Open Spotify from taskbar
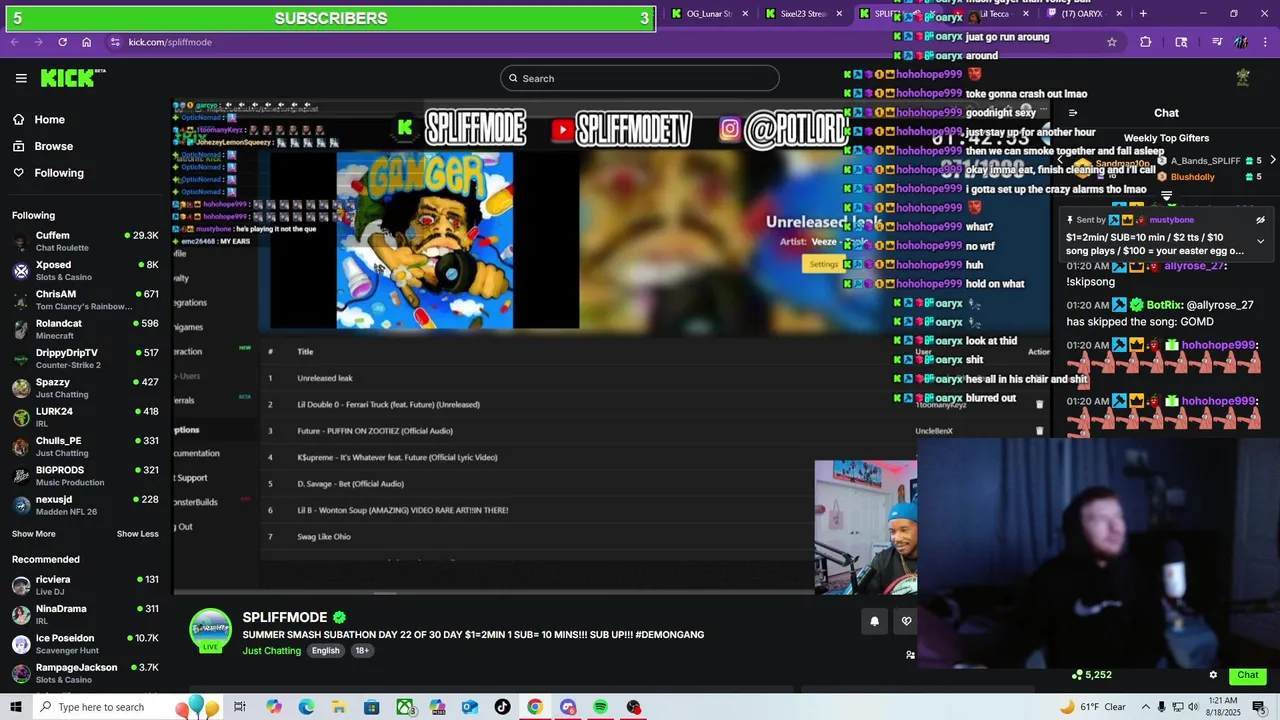 click(600, 707)
